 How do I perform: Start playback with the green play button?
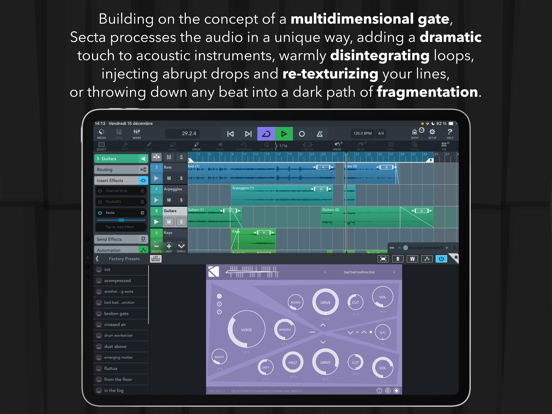click(x=284, y=134)
